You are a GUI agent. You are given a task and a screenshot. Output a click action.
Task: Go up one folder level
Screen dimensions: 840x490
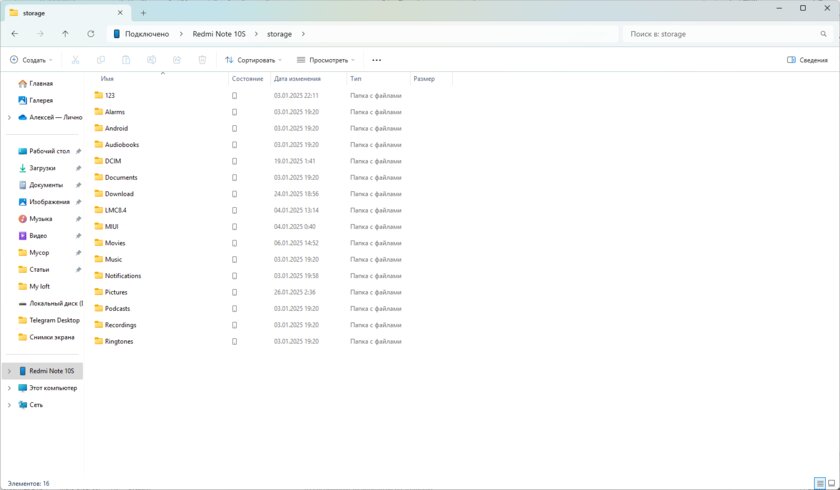point(65,34)
